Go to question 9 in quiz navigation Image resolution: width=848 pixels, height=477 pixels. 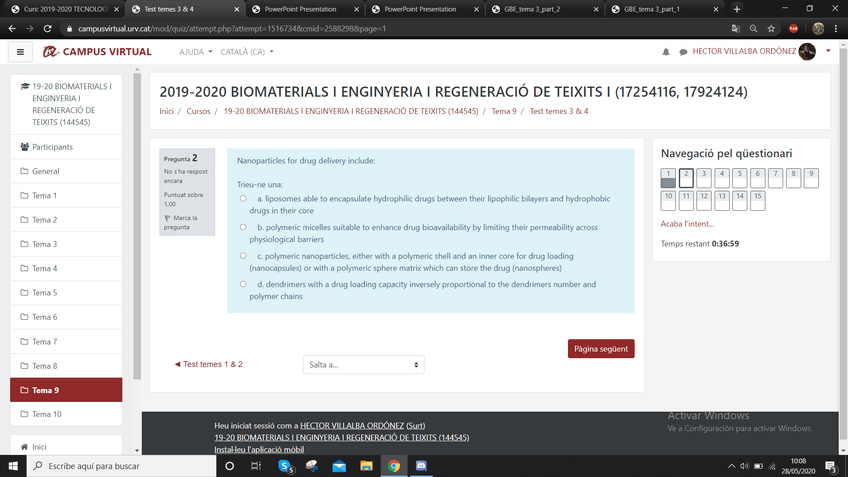tap(811, 177)
